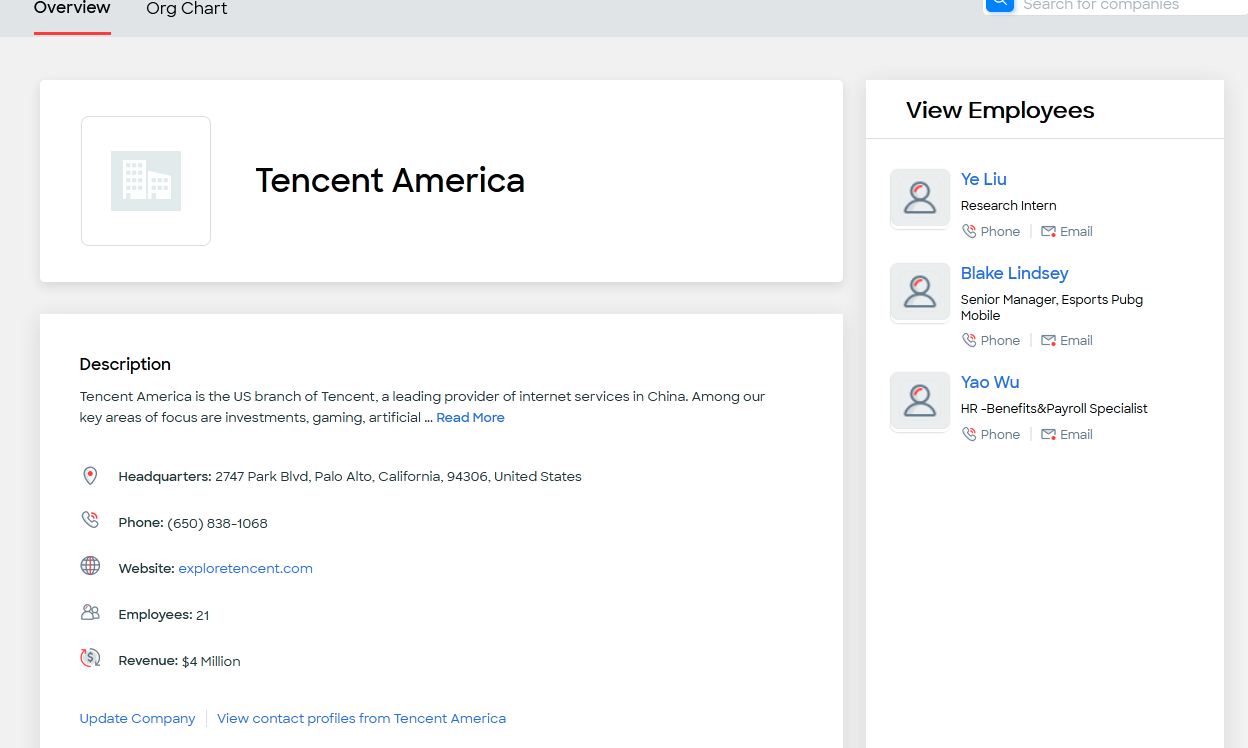Click the Description heading
The image size is (1248, 748).
tap(125, 364)
